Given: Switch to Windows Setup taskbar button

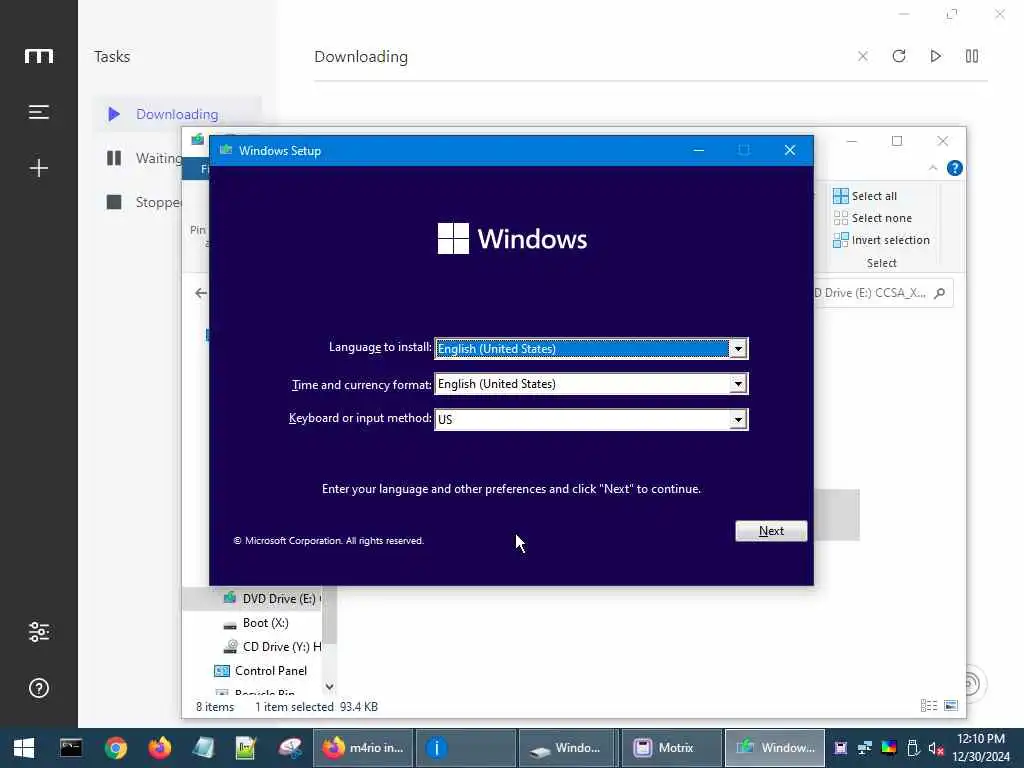Looking at the screenshot, I should 775,748.
